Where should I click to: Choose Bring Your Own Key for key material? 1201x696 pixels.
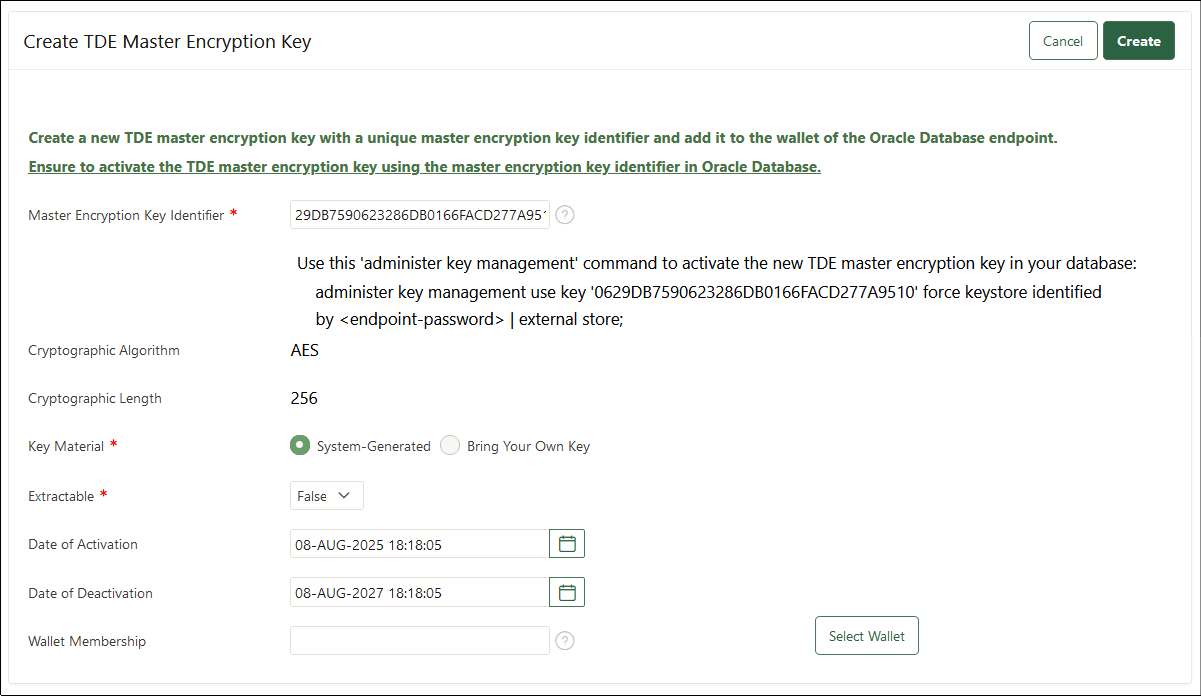point(450,445)
